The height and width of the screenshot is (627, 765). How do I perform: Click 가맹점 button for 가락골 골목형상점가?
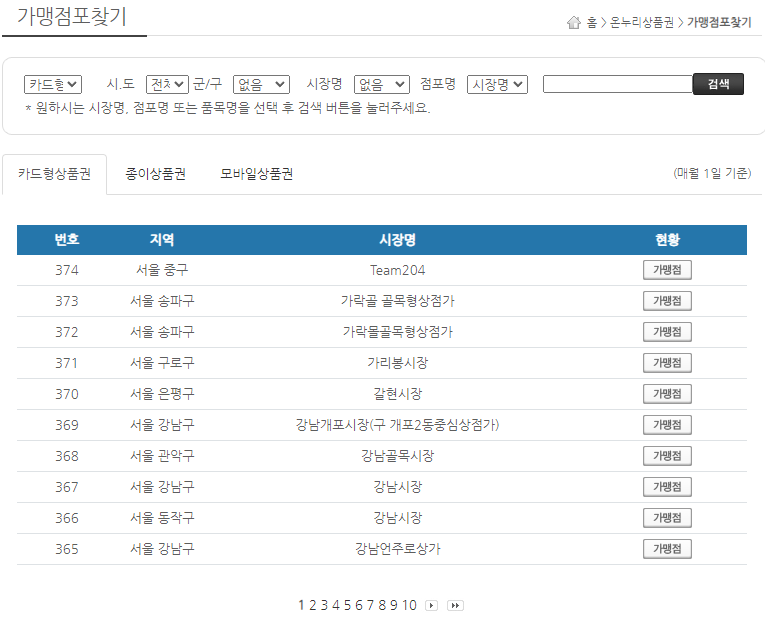[667, 301]
